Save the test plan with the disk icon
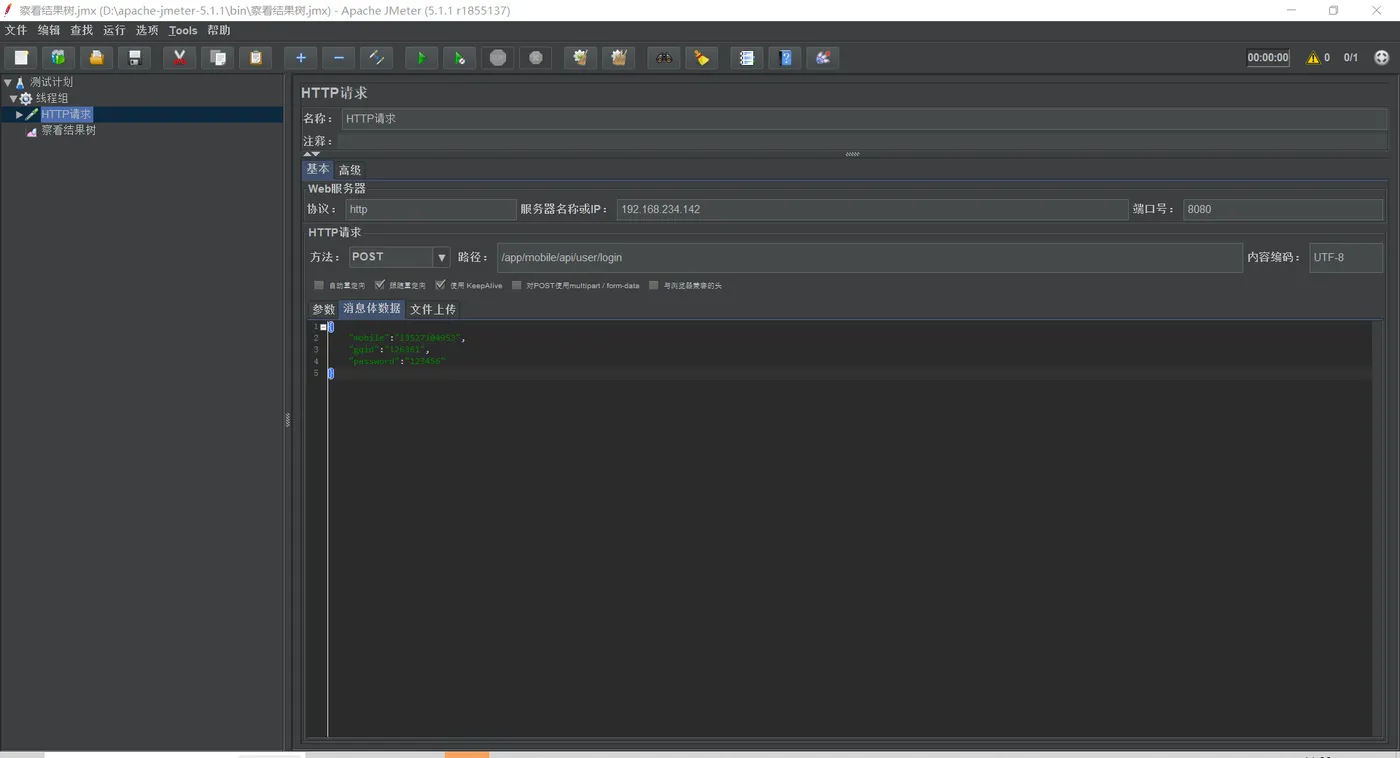The image size is (1400, 758). [134, 58]
